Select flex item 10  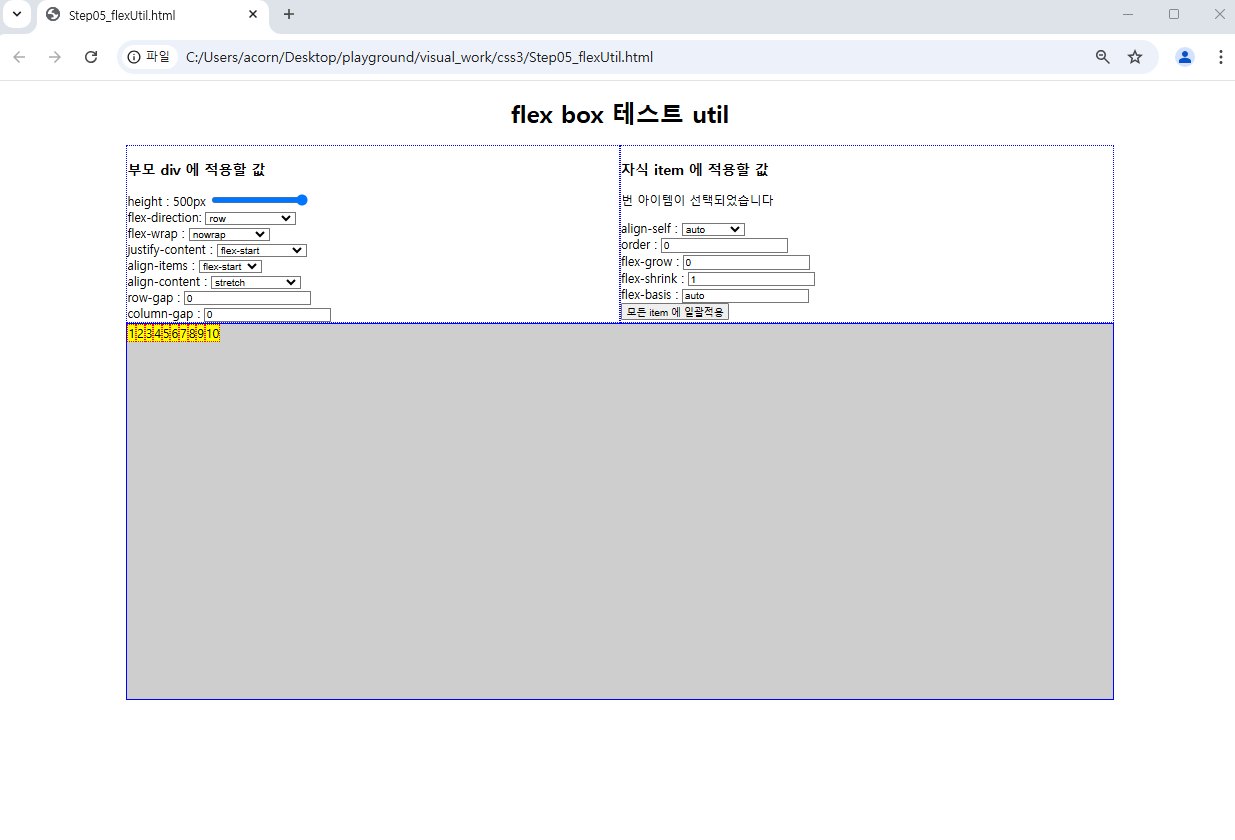click(212, 334)
